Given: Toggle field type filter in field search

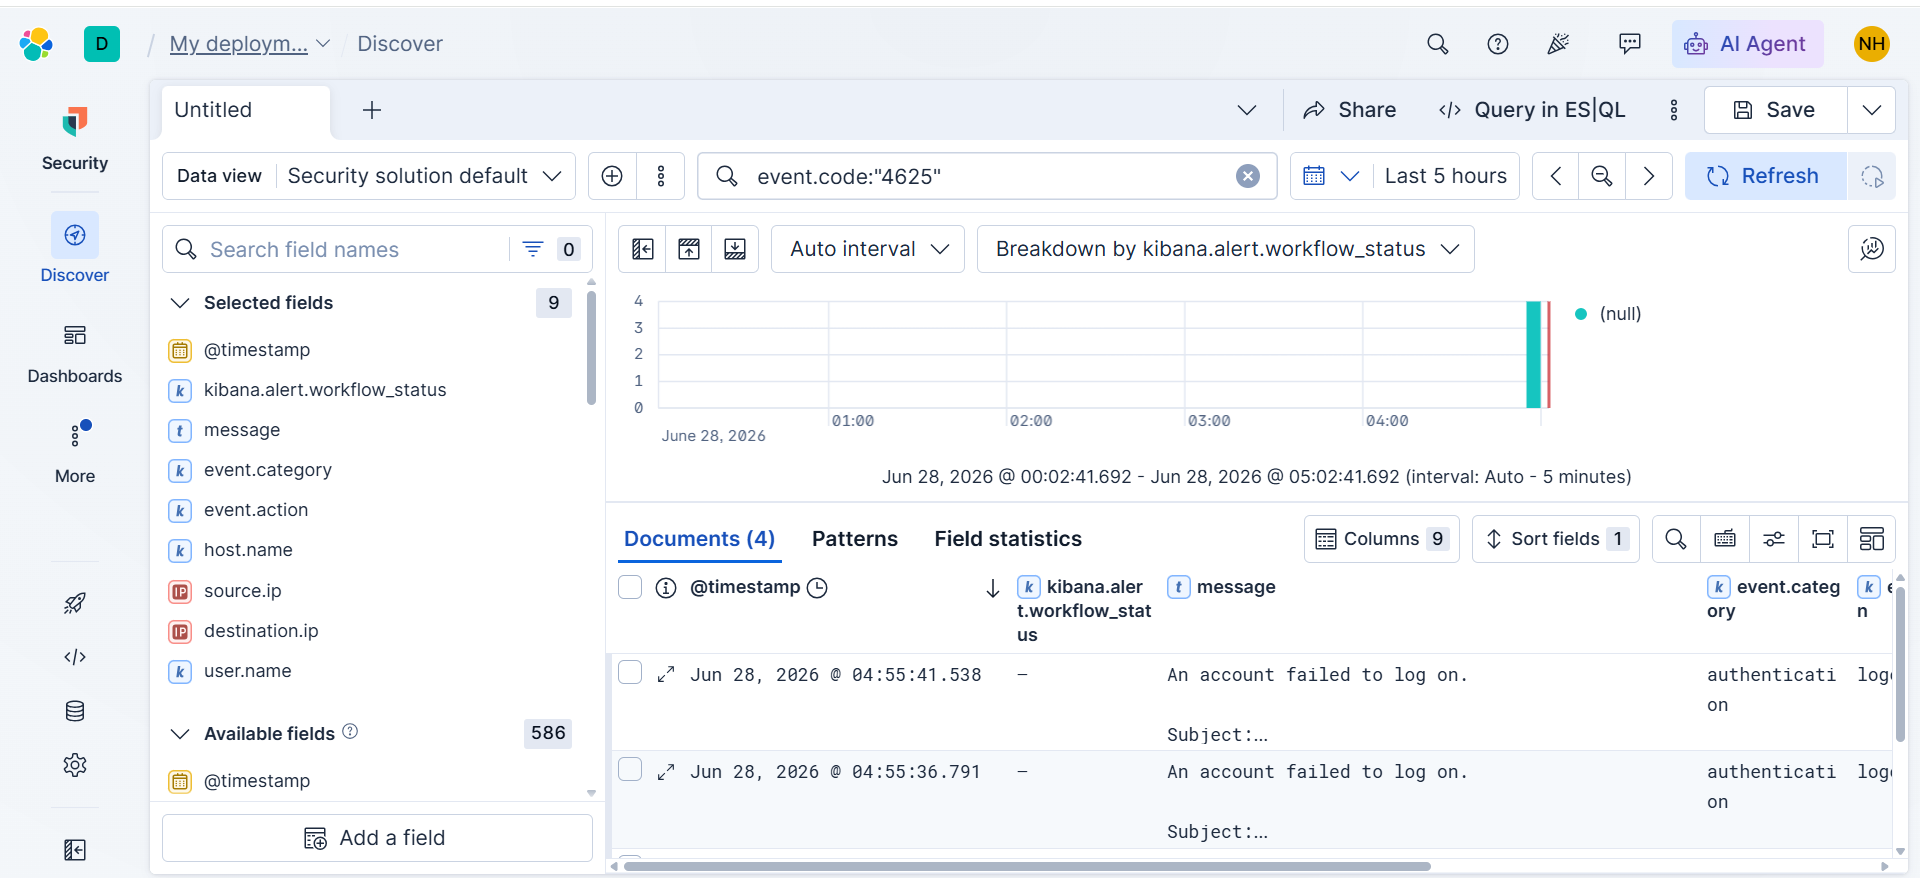Looking at the screenshot, I should pyautogui.click(x=551, y=249).
